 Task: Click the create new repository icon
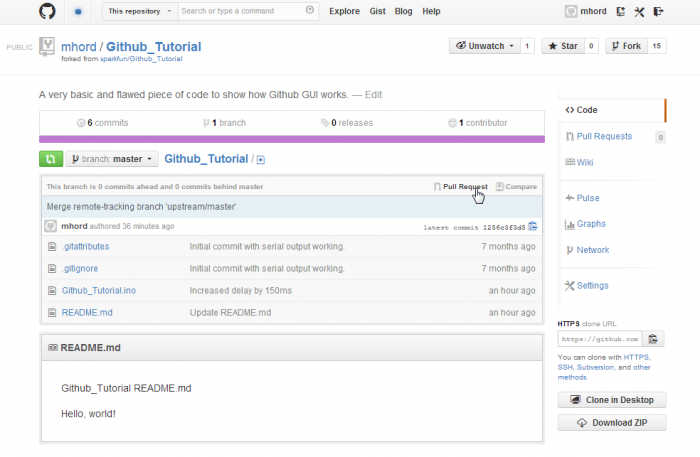[x=621, y=12]
